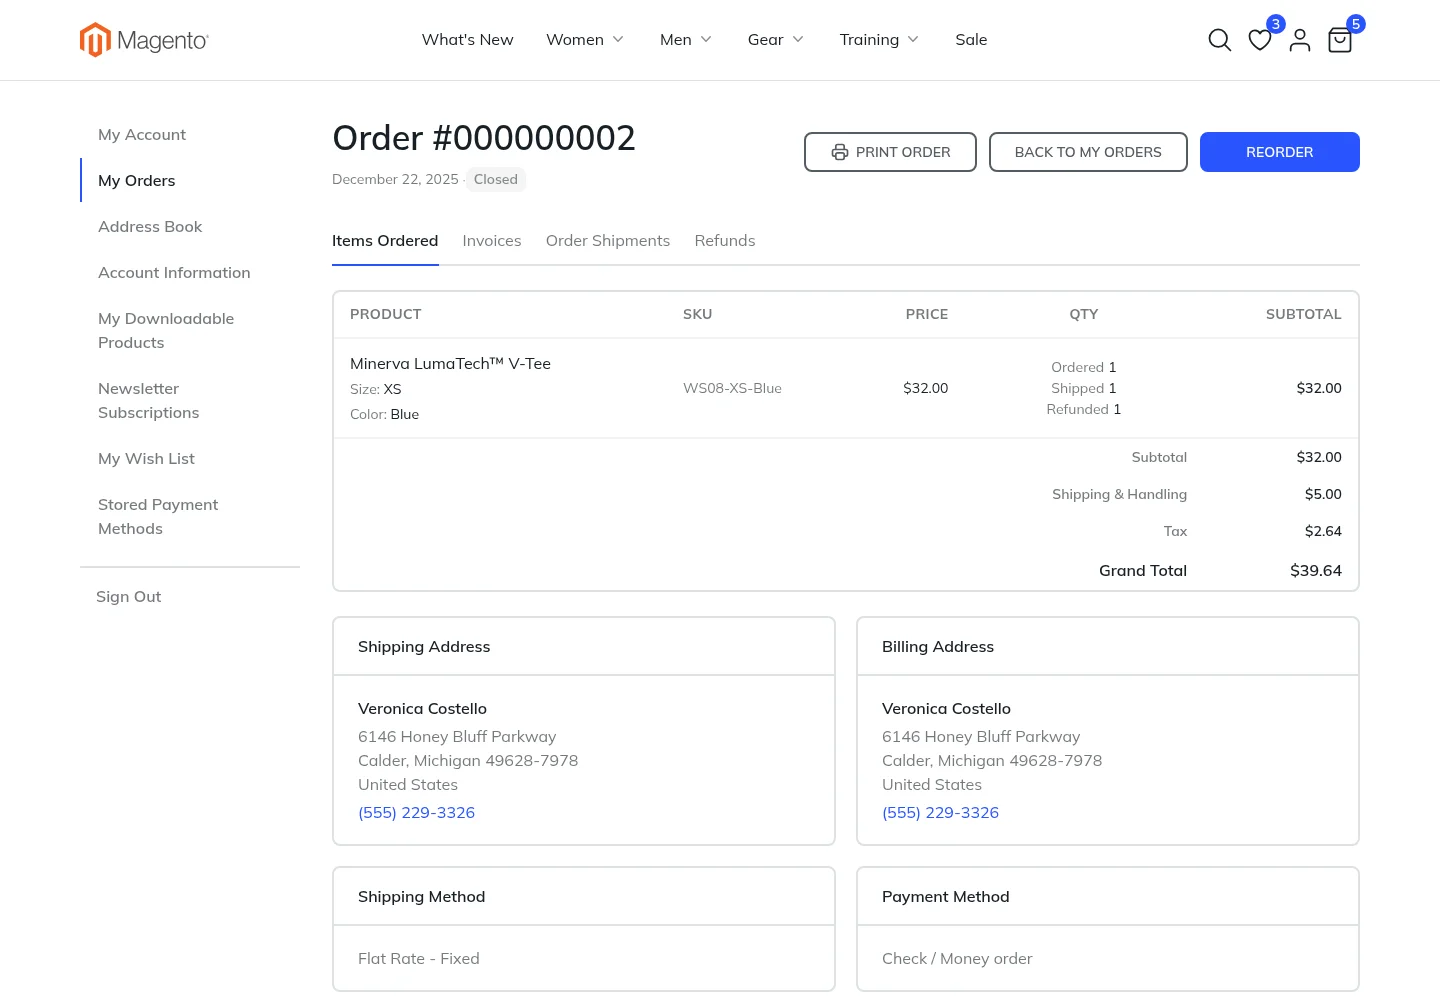Expand the Gear menu chevron
This screenshot has height=1000, width=1440.
click(798, 39)
